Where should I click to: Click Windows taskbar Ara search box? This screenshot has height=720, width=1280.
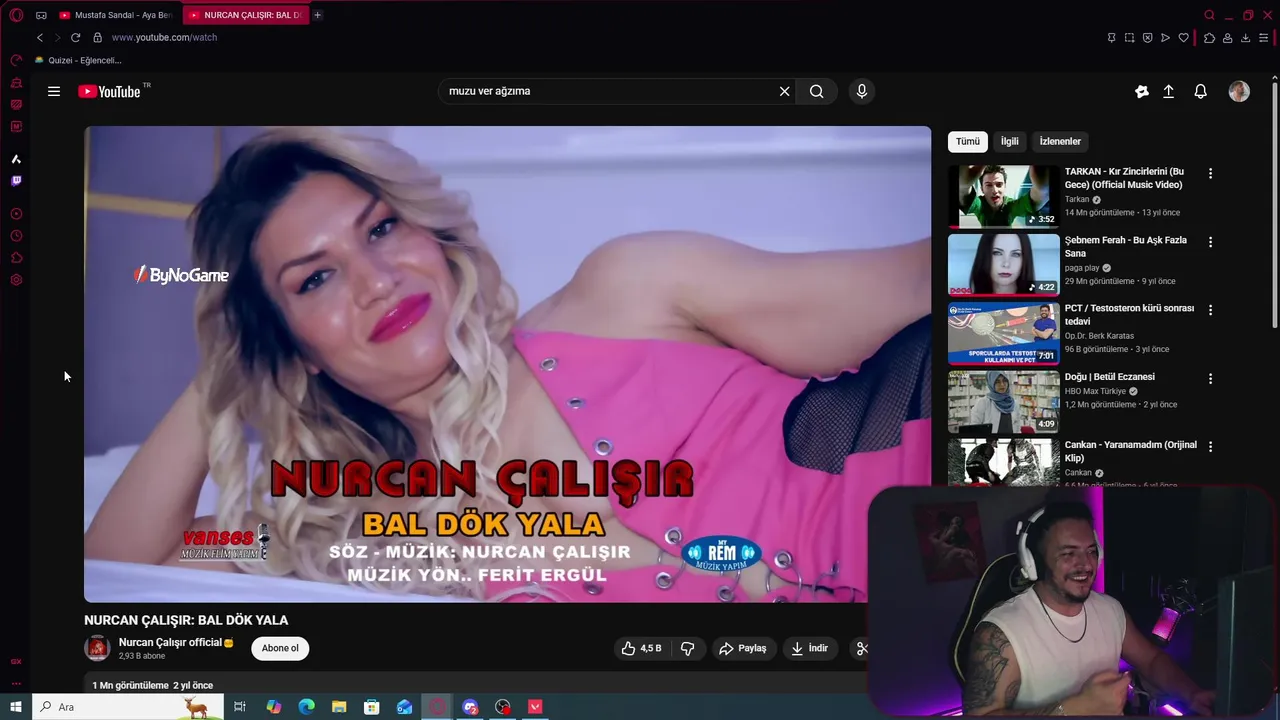coord(130,707)
